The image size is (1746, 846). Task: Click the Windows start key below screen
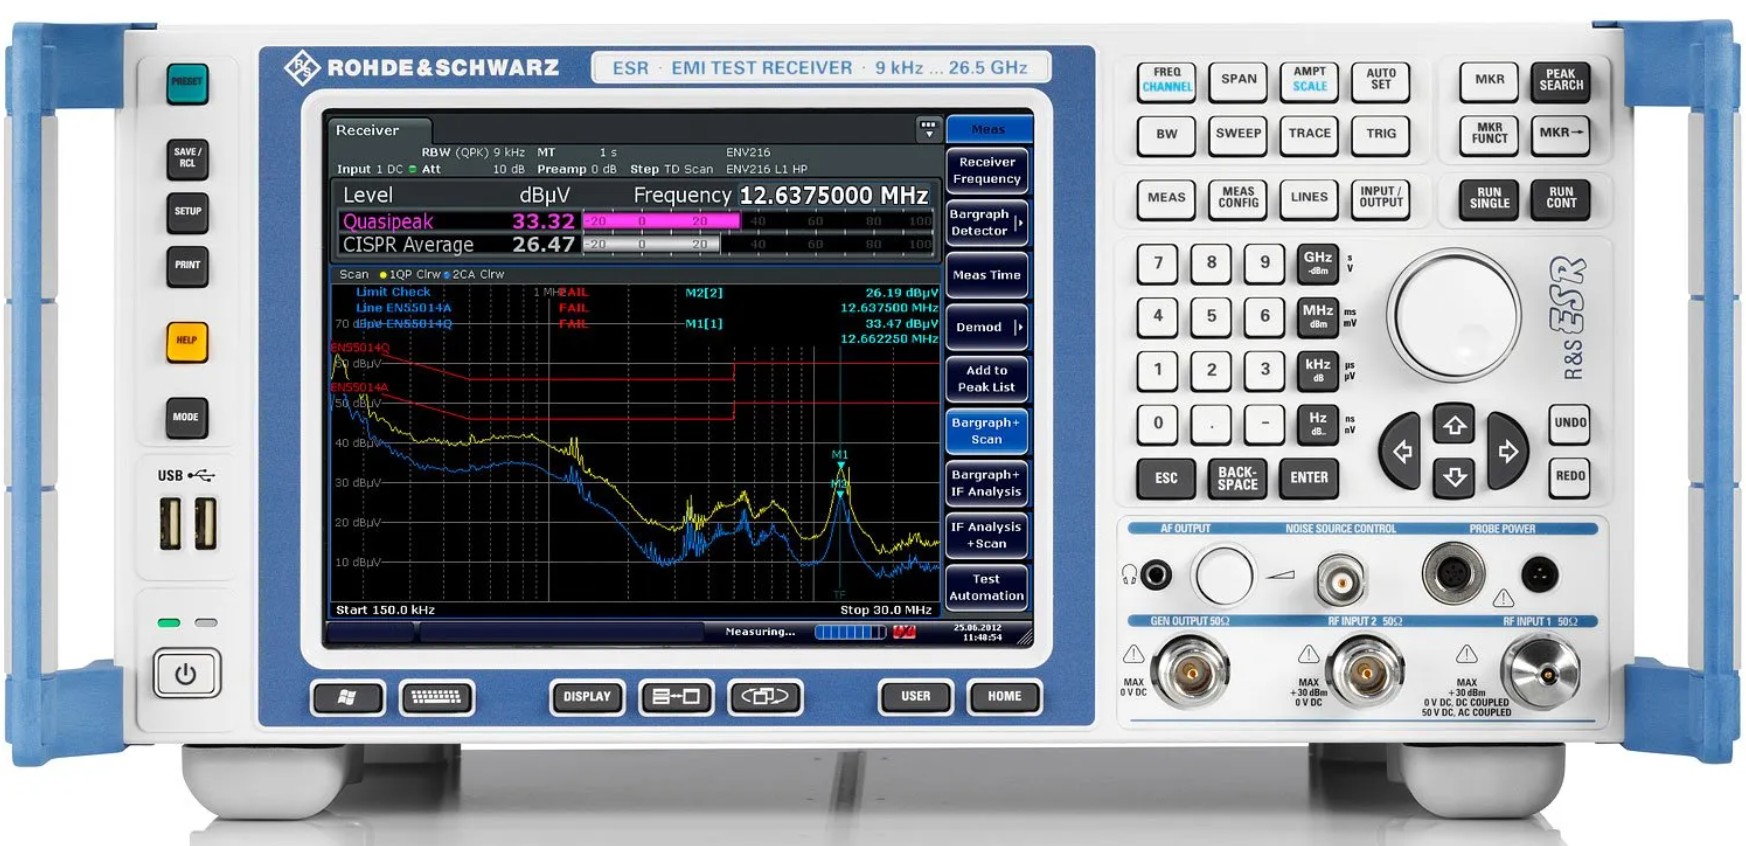pos(346,697)
